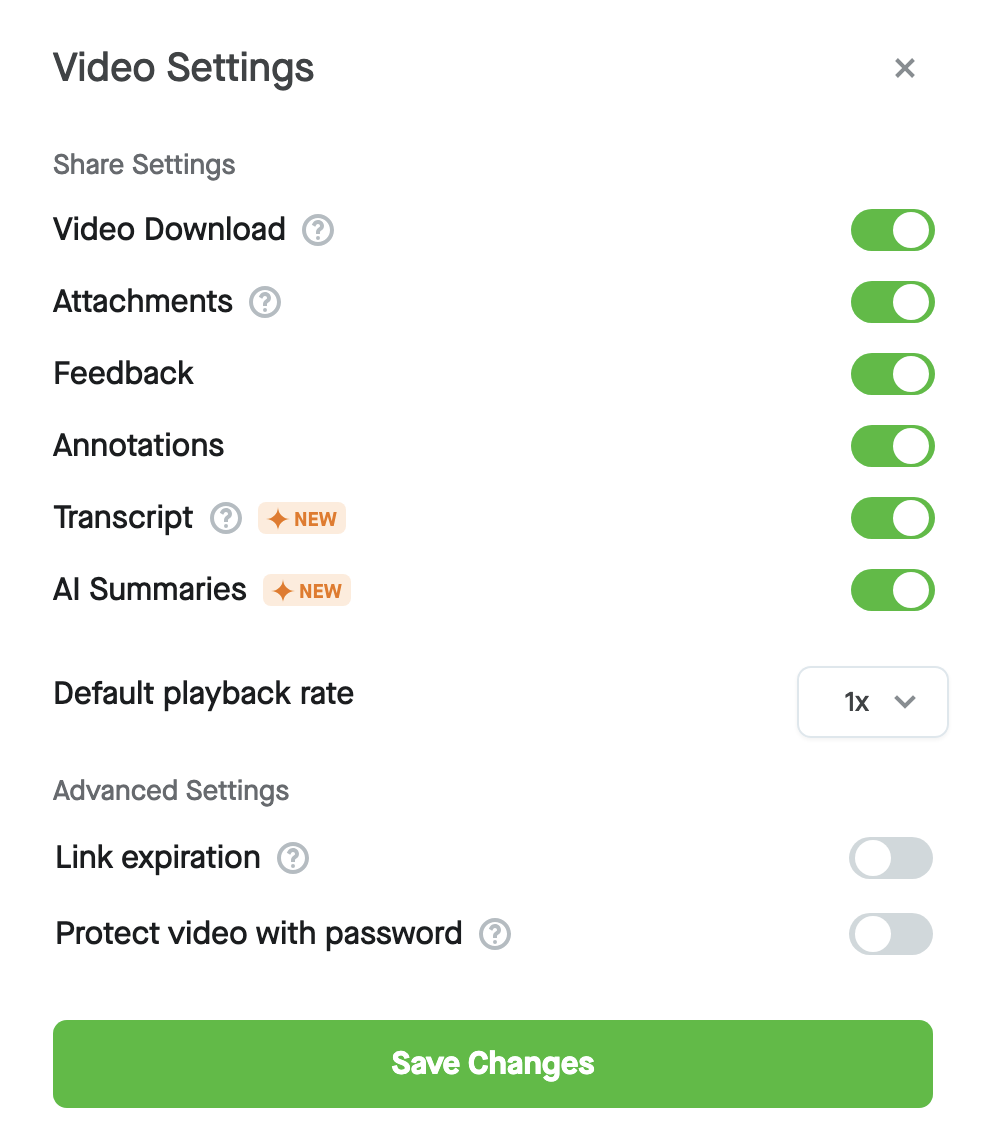Disable the Video Download toggle

(x=893, y=230)
